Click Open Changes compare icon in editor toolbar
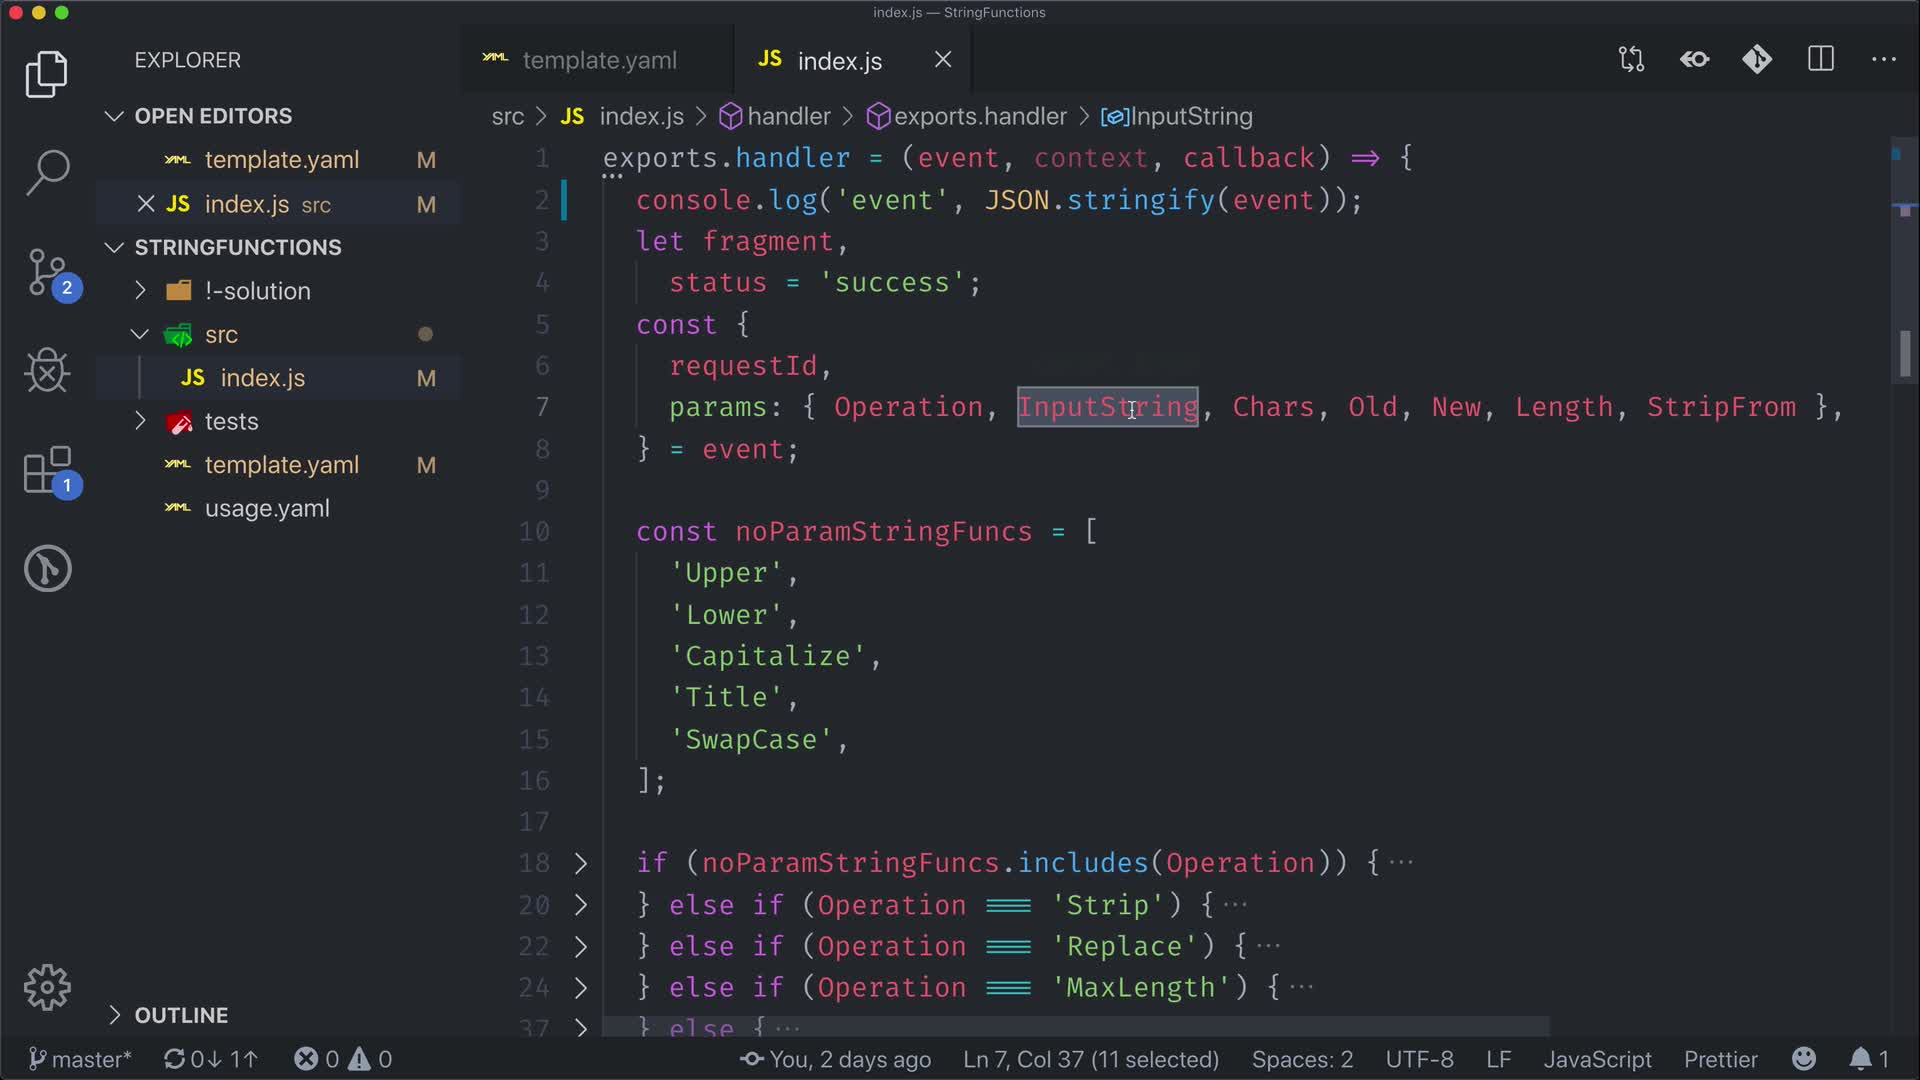The image size is (1920, 1080). (1631, 60)
